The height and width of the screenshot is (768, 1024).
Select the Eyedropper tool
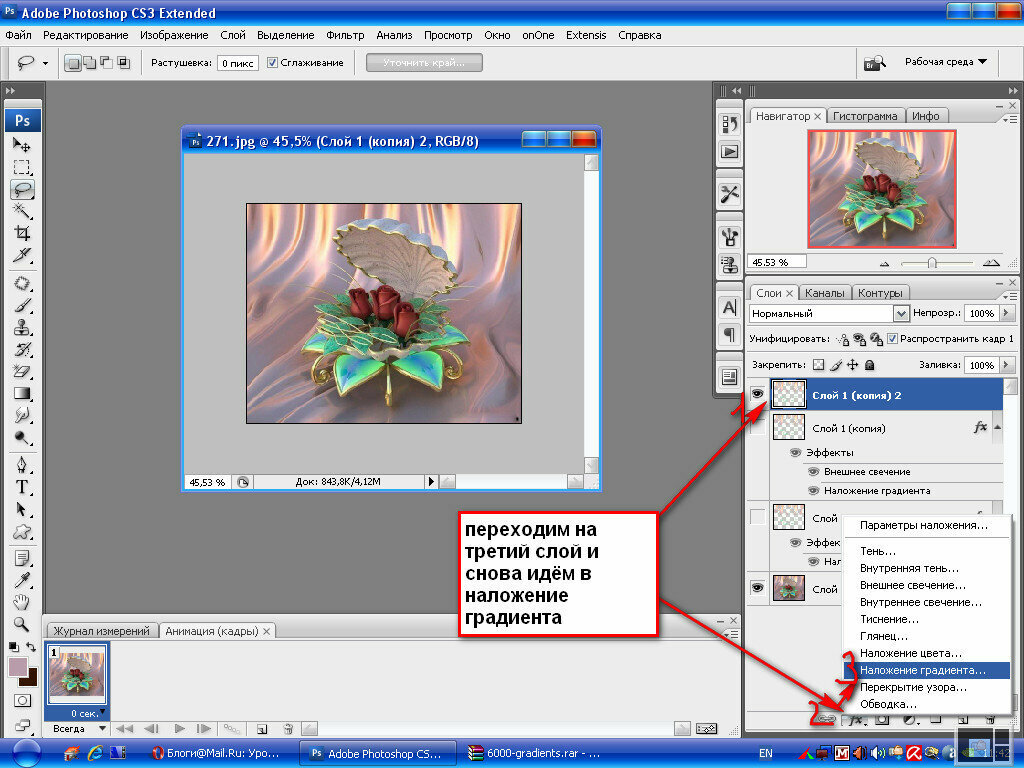[x=22, y=580]
